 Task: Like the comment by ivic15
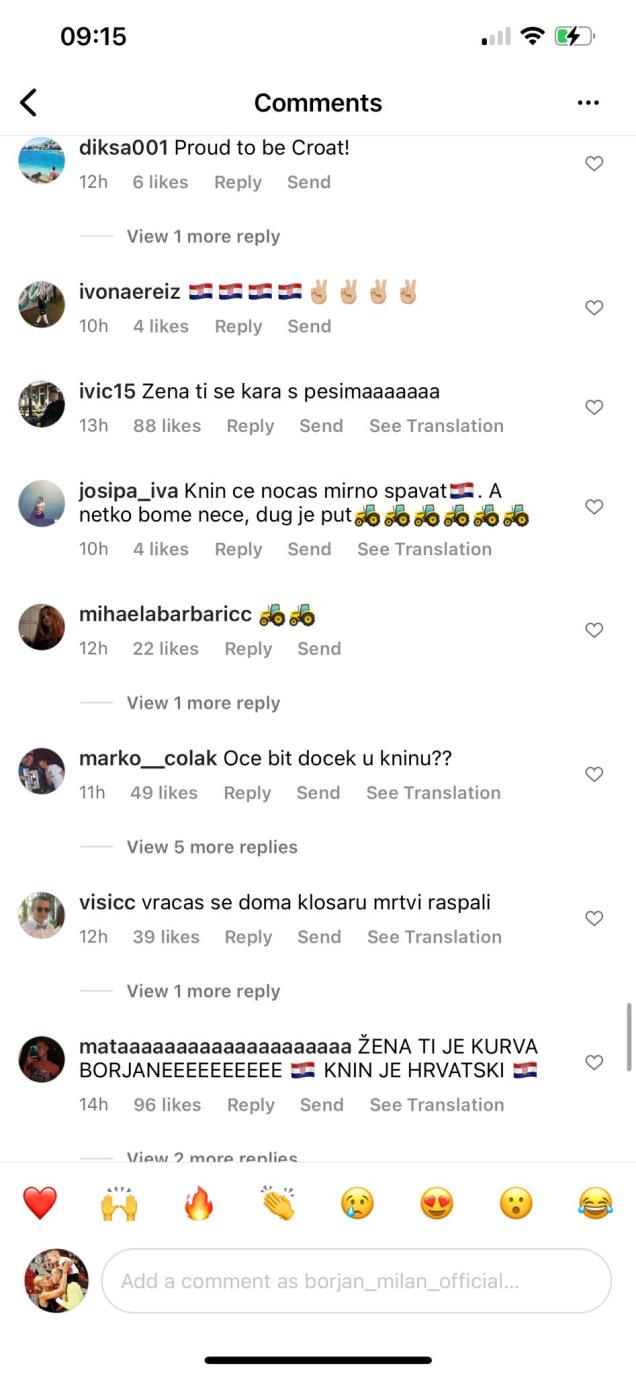click(x=594, y=407)
